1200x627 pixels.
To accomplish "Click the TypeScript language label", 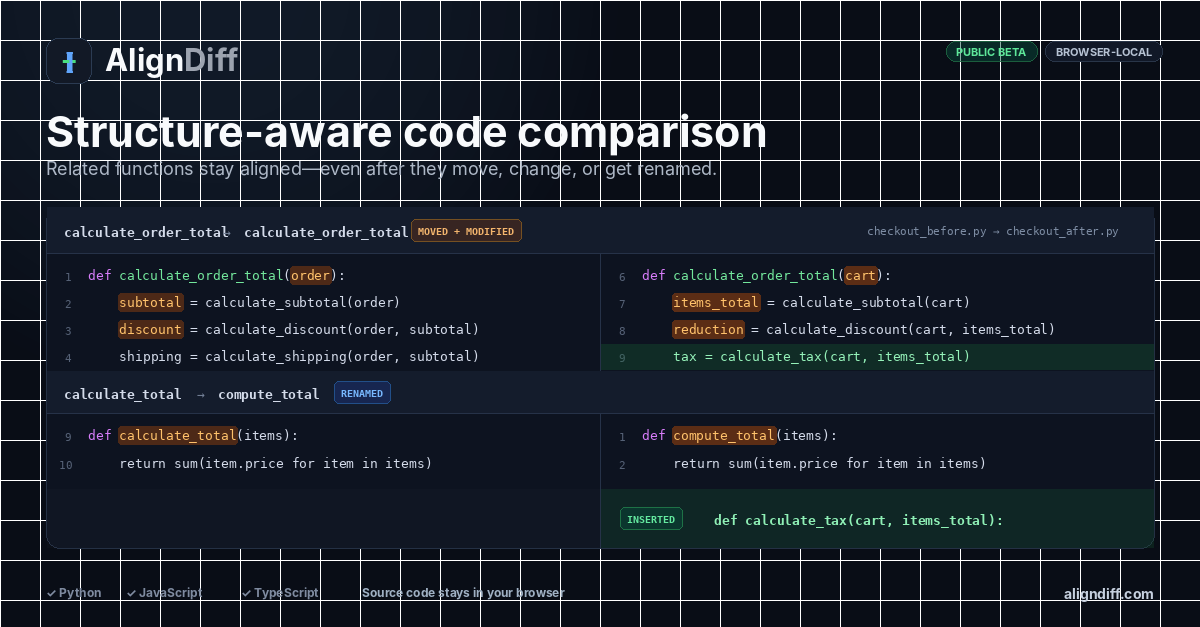I will 286,593.
